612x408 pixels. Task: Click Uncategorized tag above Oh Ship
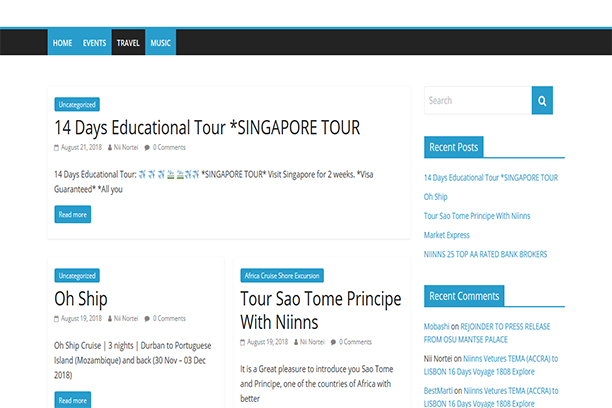point(77,275)
